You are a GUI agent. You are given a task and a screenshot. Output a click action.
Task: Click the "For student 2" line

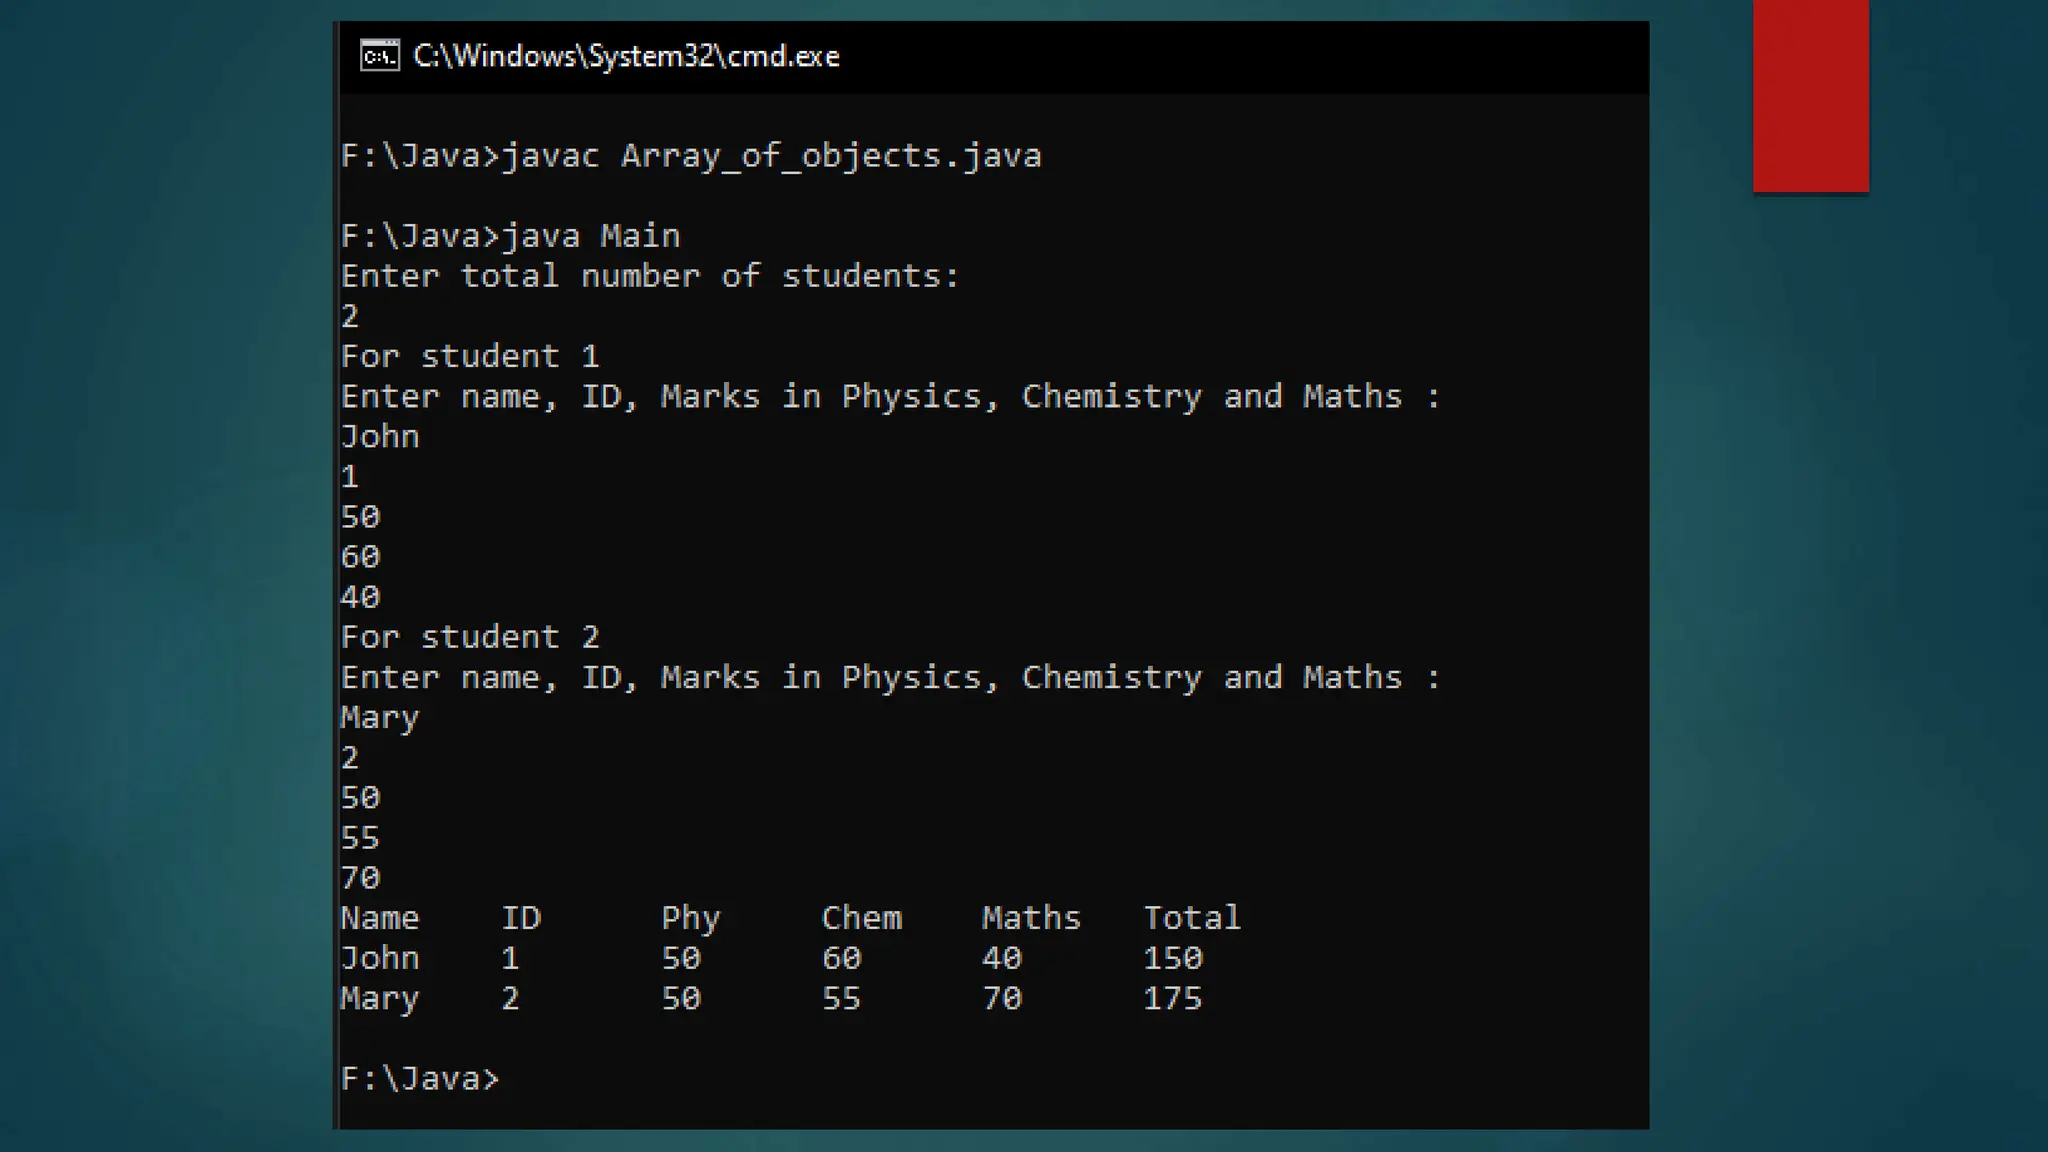[x=470, y=638]
